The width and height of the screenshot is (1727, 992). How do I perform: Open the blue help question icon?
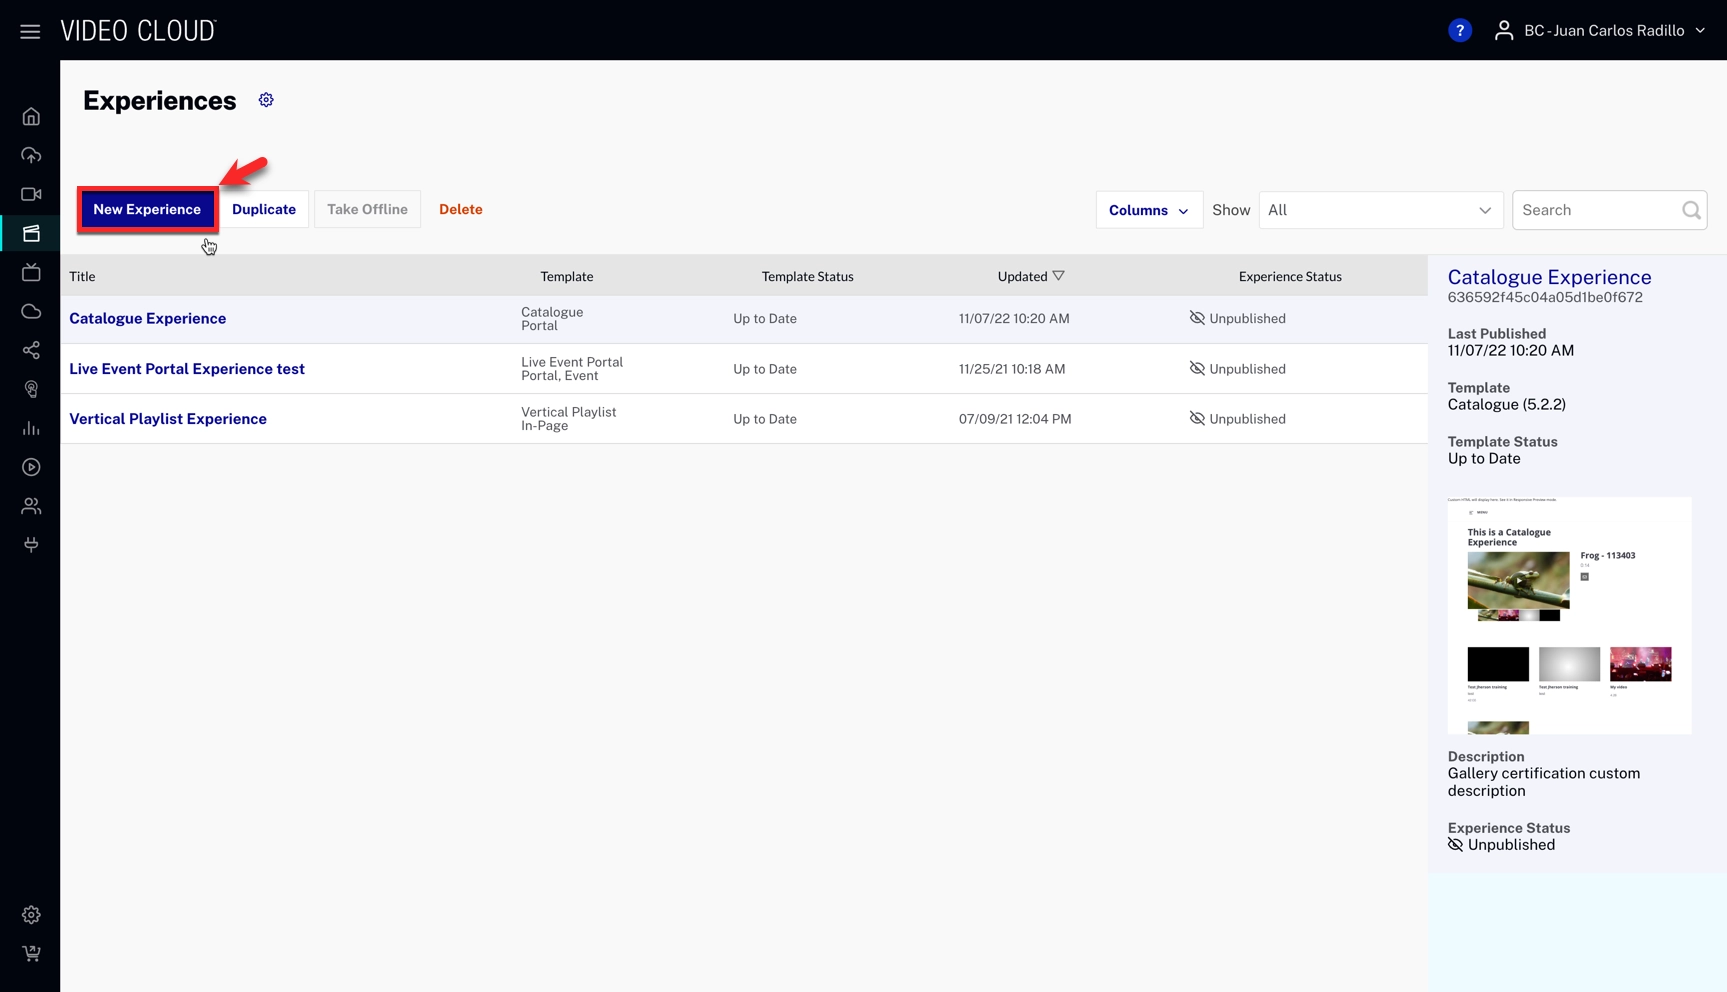(1459, 31)
